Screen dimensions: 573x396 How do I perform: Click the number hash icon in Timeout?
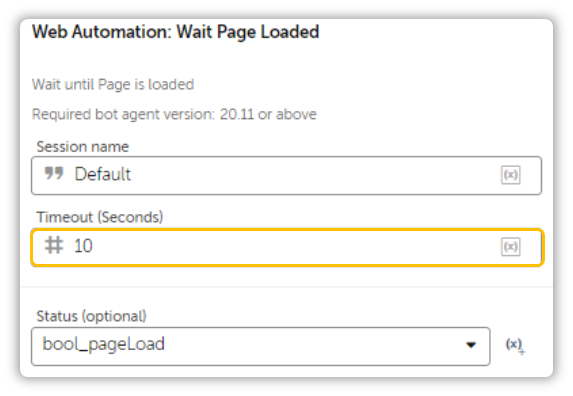point(54,245)
